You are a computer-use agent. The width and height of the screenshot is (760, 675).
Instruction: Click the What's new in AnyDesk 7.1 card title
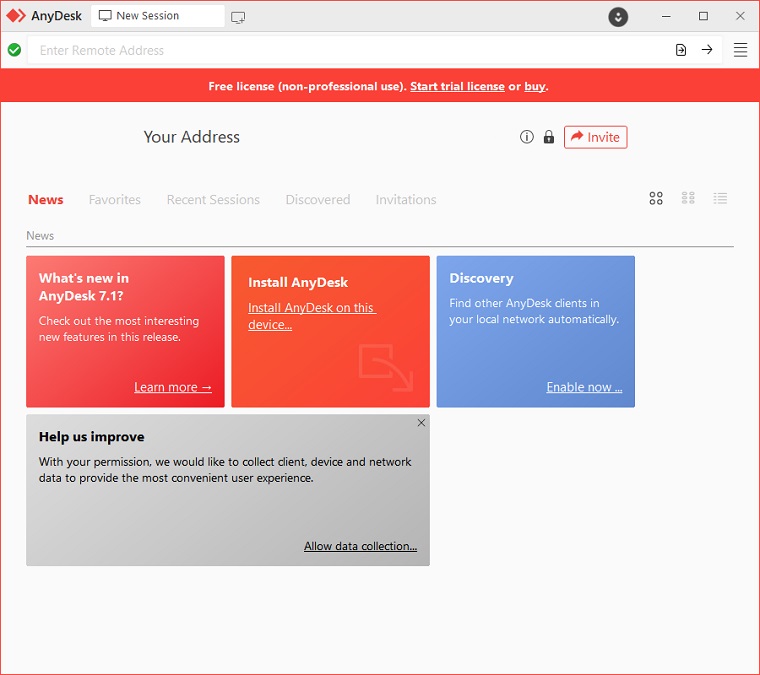coord(84,287)
